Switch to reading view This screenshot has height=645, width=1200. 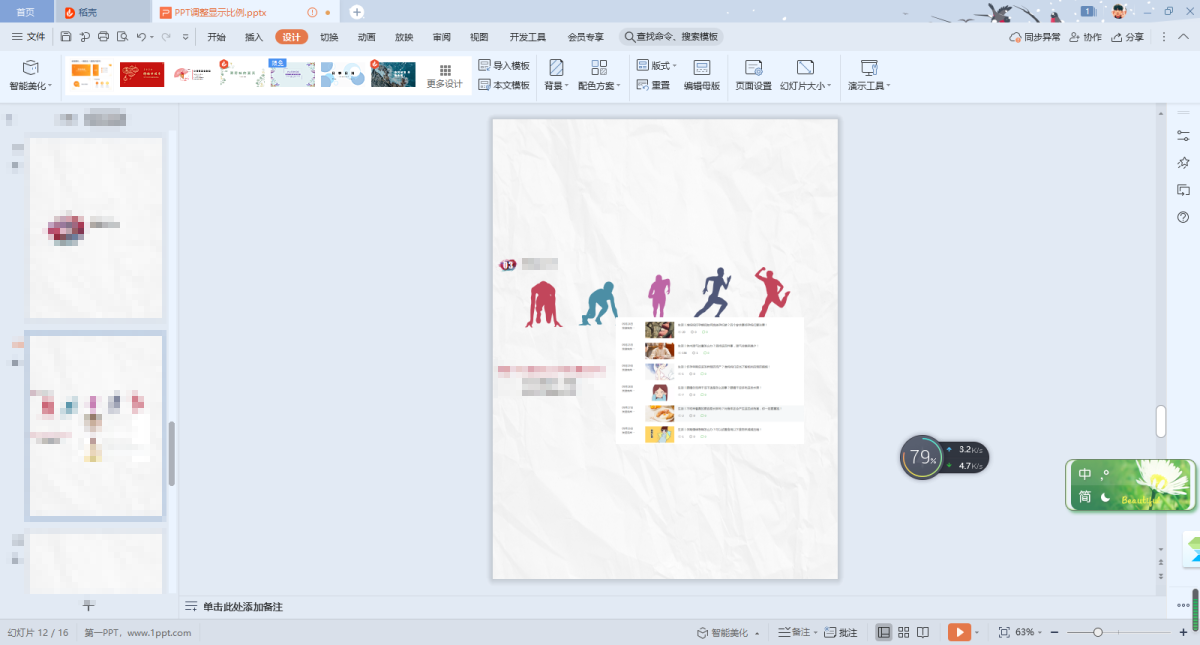click(x=923, y=632)
